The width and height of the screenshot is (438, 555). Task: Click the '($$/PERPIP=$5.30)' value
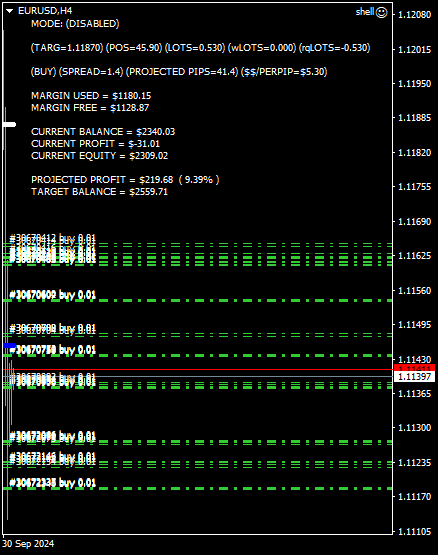pos(284,72)
